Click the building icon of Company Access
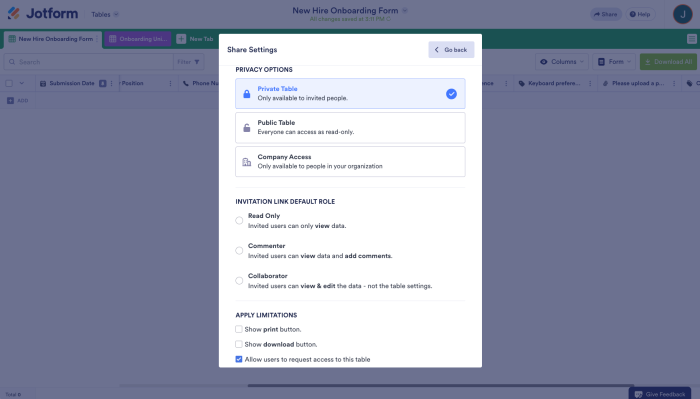This screenshot has height=399, width=700. tap(246, 162)
